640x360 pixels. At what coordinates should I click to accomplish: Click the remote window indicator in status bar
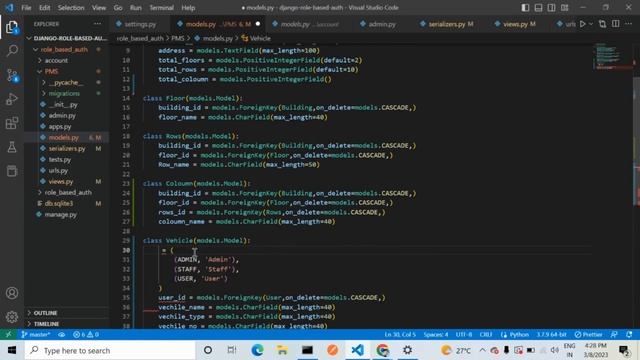pos(8,334)
